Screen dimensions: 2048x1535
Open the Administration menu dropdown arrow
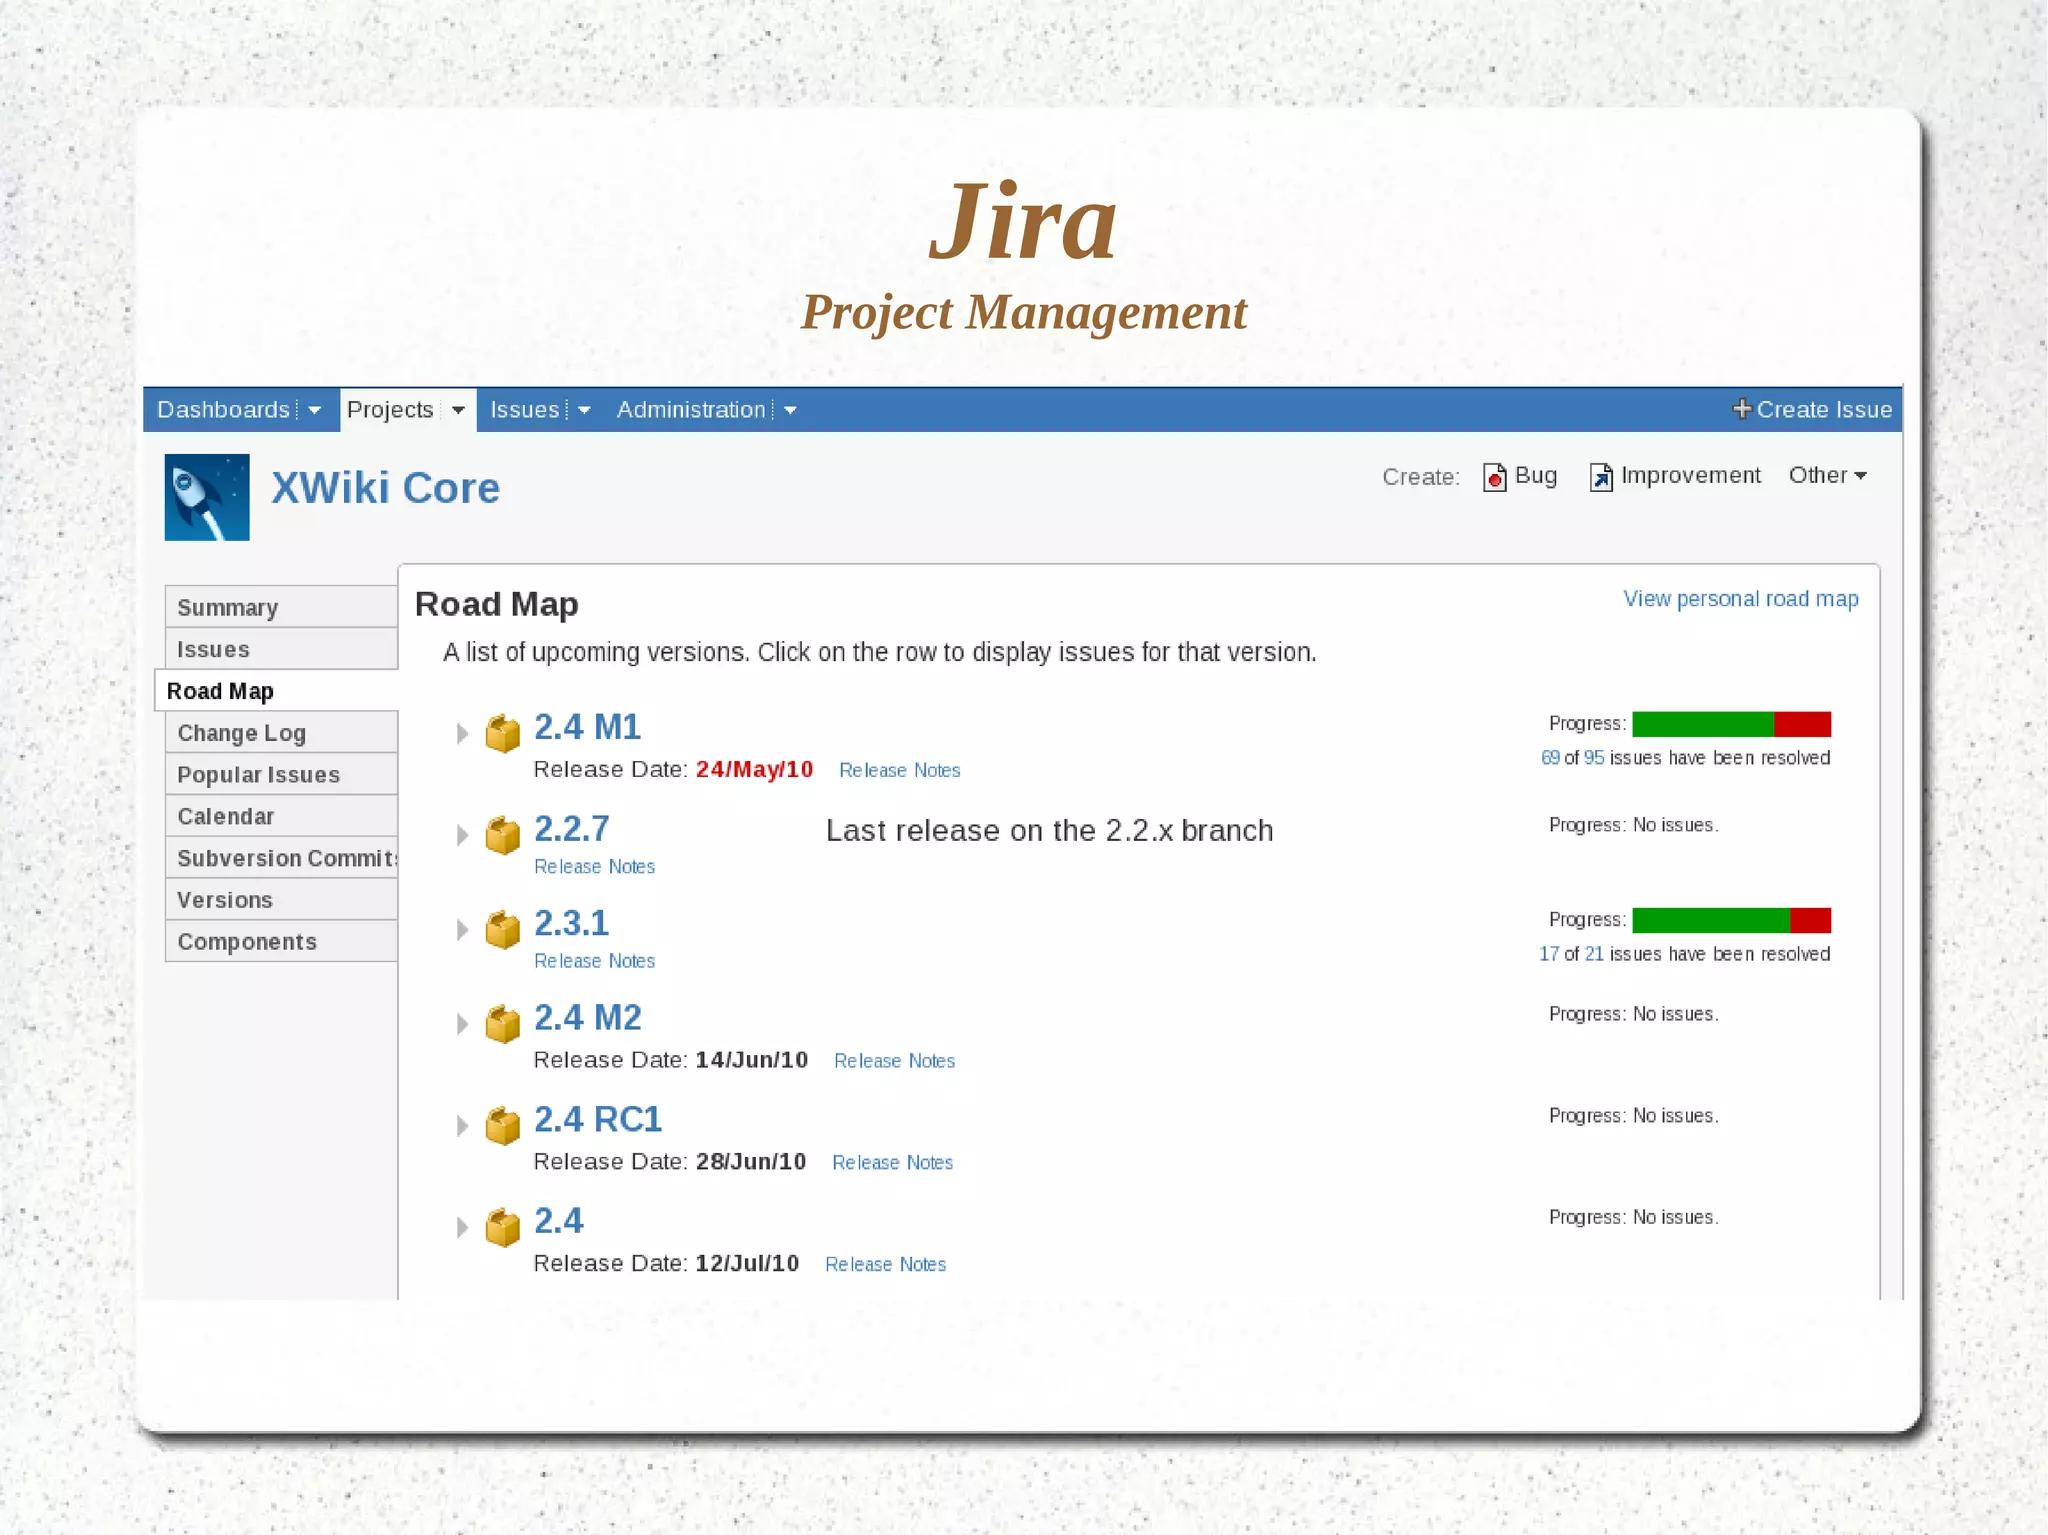point(790,410)
